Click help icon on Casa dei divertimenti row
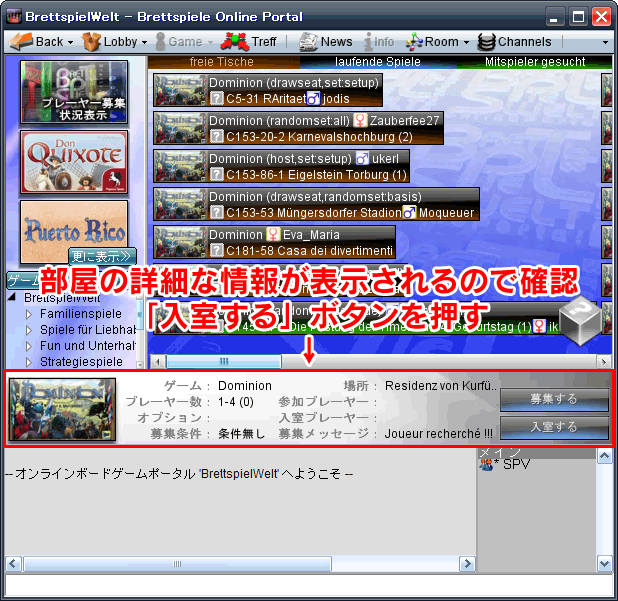The image size is (618, 601). pyautogui.click(x=216, y=250)
